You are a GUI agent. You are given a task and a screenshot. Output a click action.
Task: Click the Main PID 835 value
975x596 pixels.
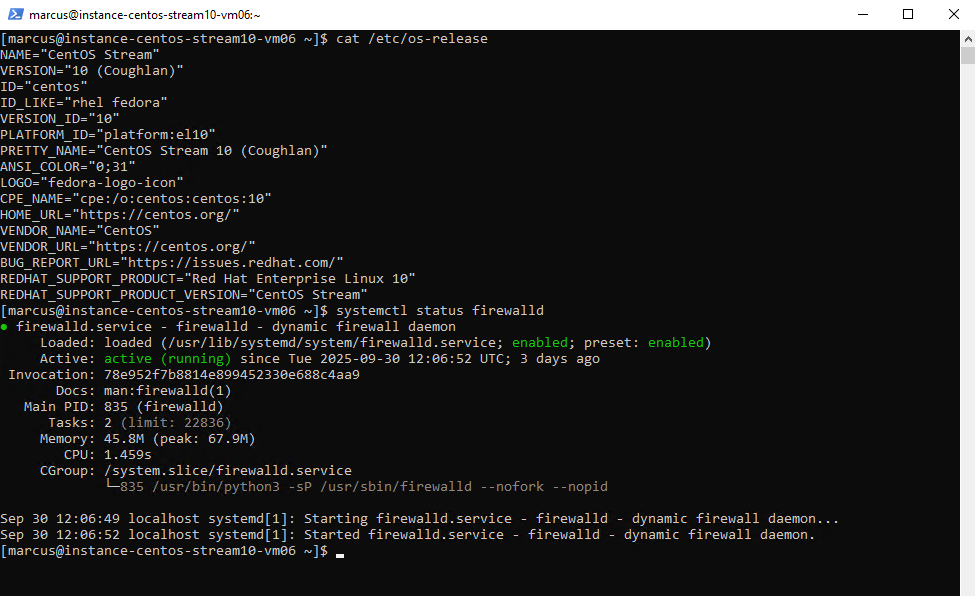coord(116,406)
